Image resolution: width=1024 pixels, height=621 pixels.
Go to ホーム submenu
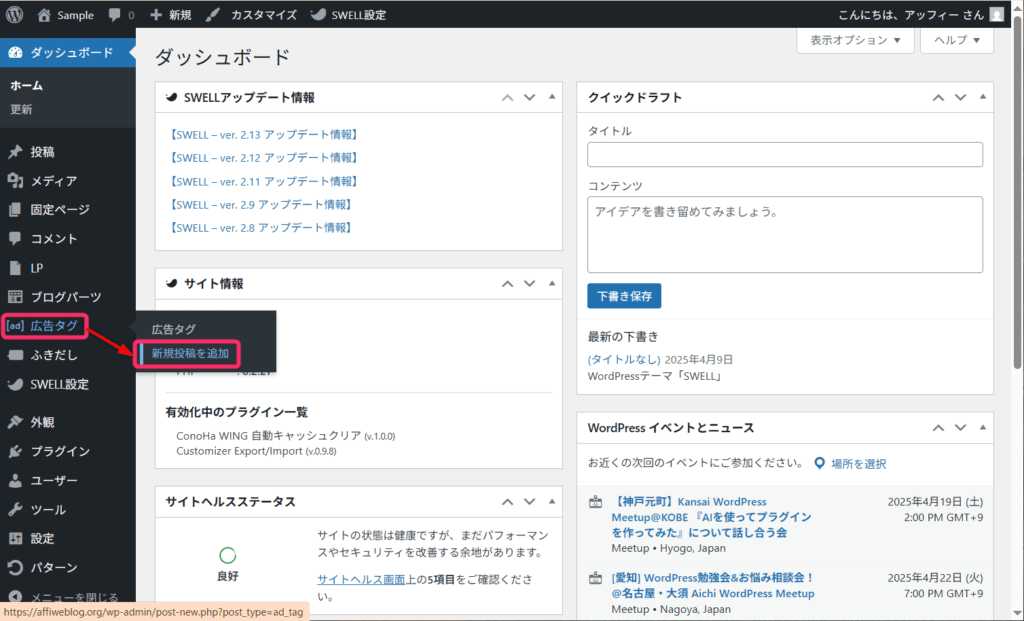[27, 86]
